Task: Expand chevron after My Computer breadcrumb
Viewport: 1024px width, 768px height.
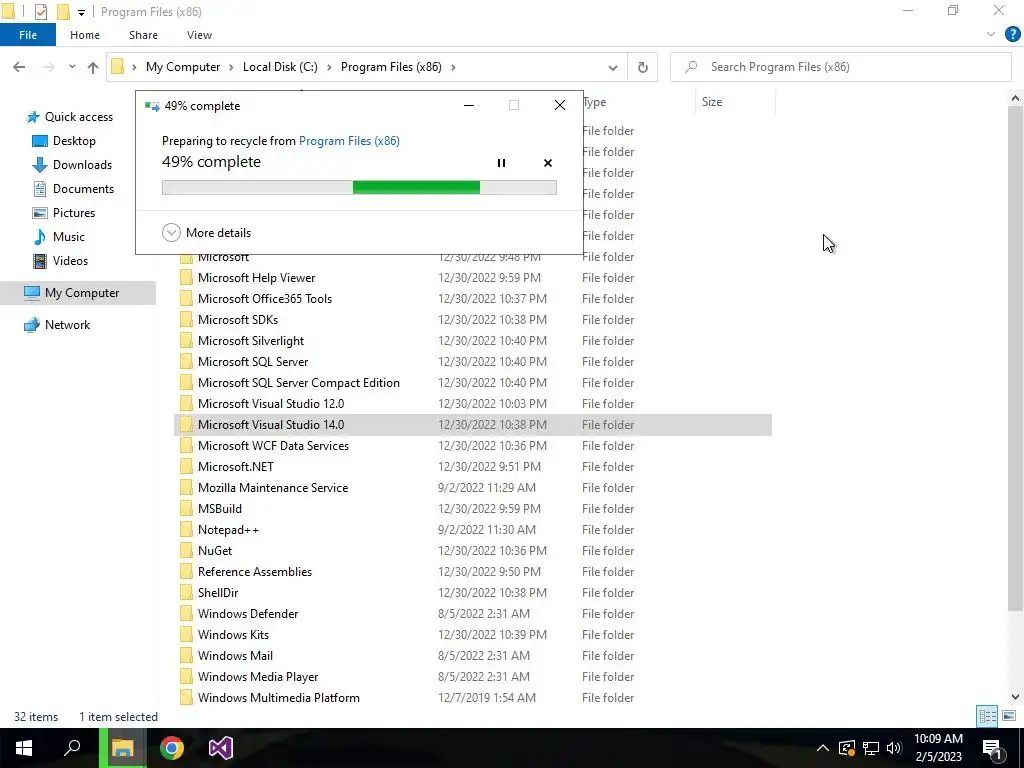Action: 232,67
